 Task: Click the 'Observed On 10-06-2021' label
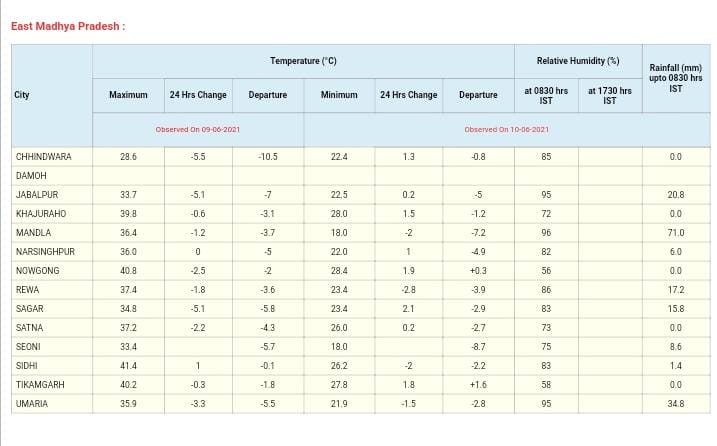point(506,130)
